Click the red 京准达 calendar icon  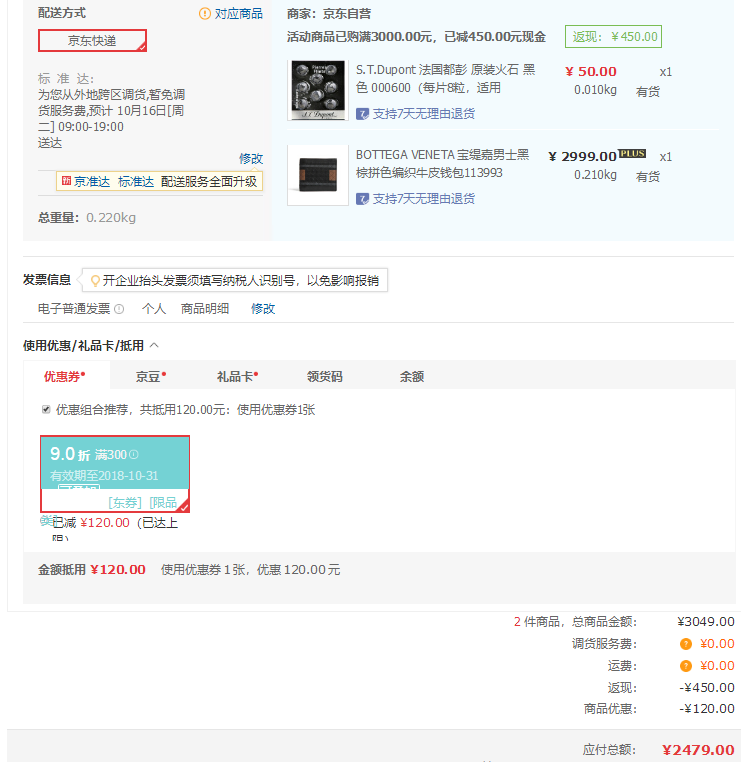(67, 181)
